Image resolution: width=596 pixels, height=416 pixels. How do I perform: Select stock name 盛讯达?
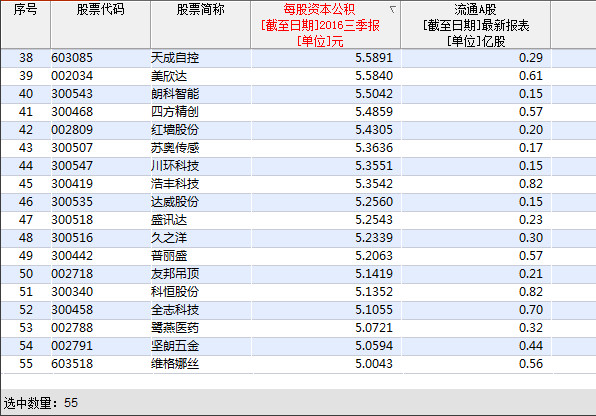(169, 220)
